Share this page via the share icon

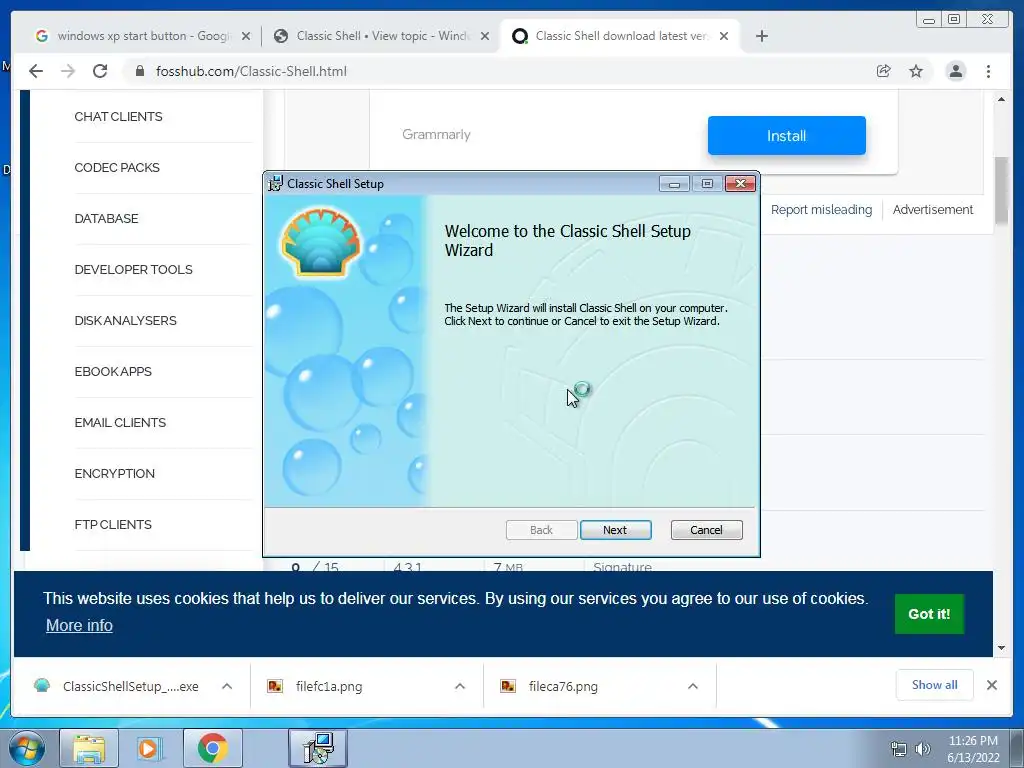click(884, 71)
